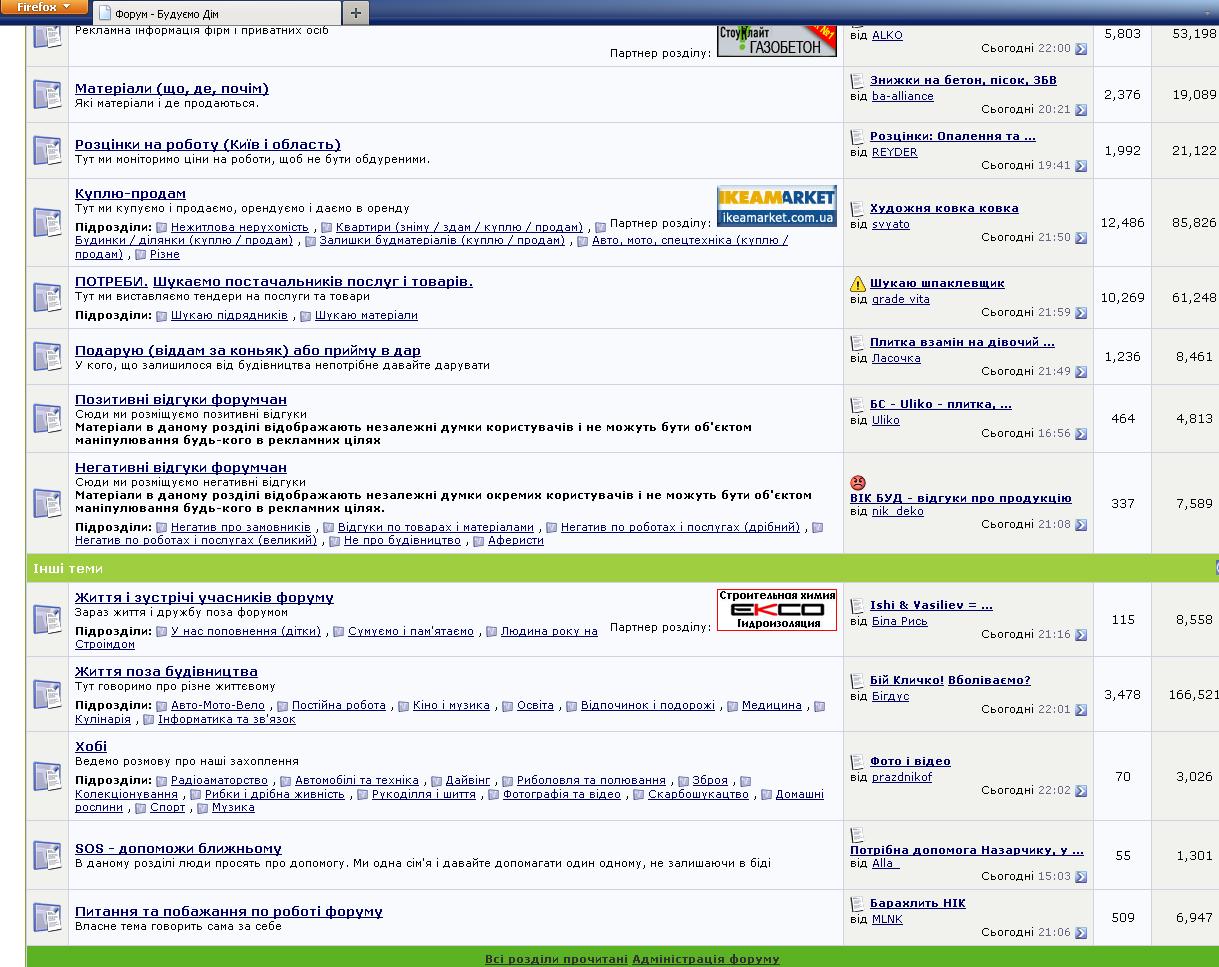Open 'Негативні відгуки форумчан' forum
The height and width of the screenshot is (967, 1219).
click(x=181, y=467)
